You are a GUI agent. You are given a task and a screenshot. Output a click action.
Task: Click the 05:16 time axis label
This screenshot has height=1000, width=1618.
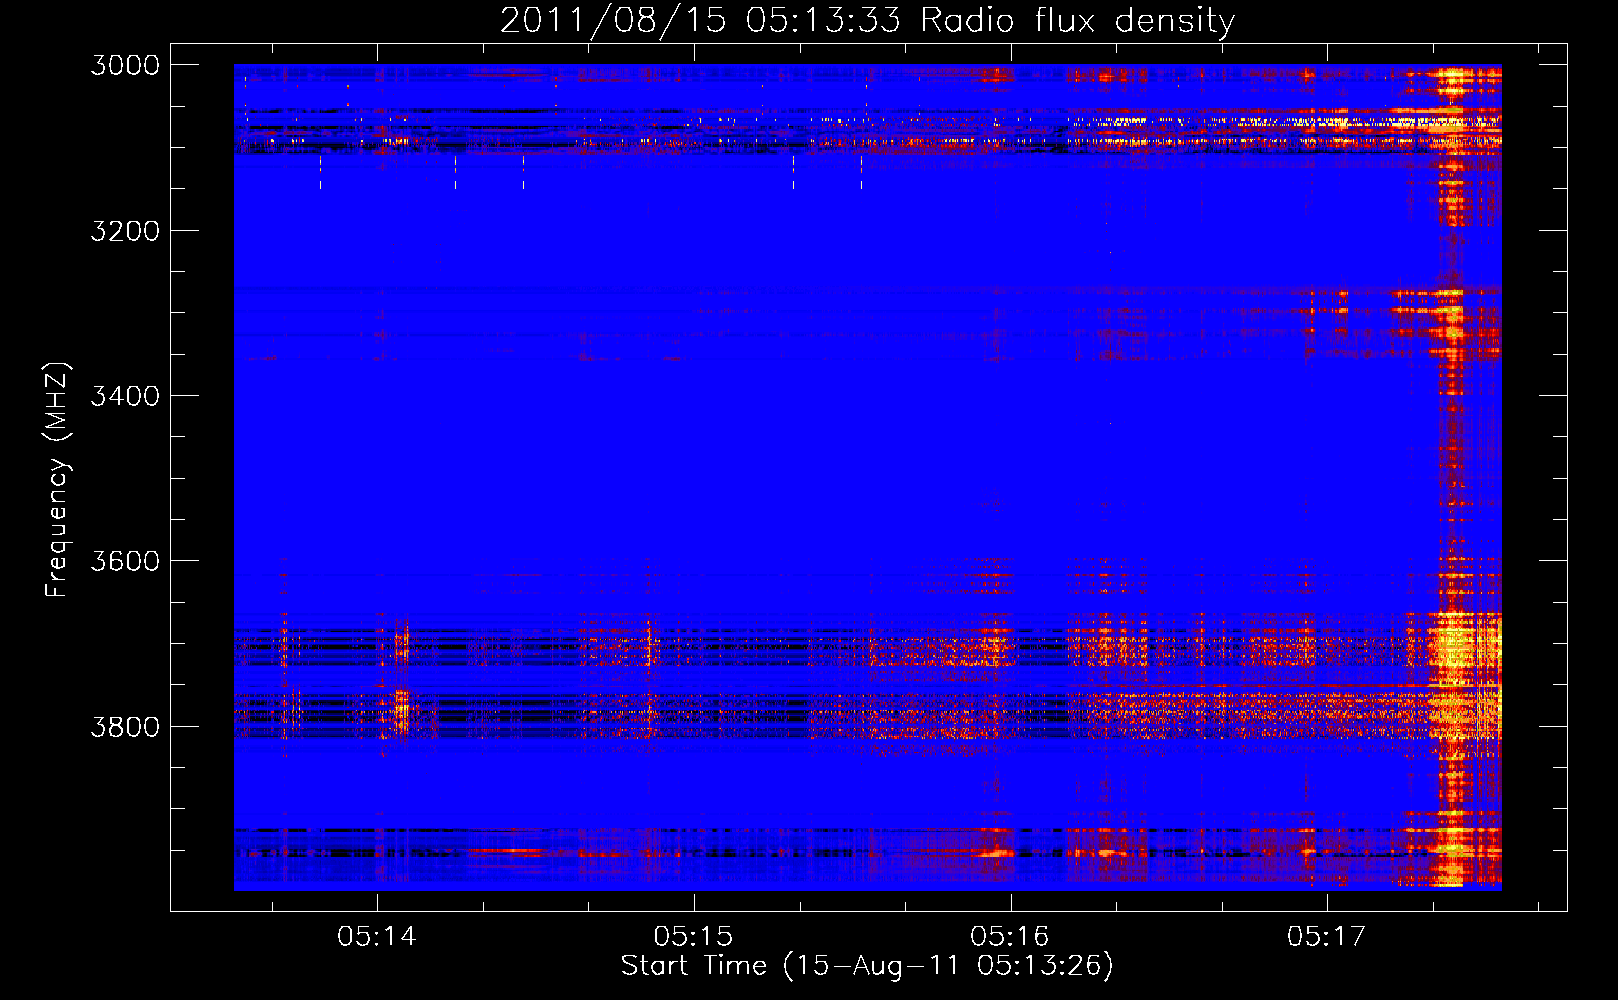point(1010,937)
